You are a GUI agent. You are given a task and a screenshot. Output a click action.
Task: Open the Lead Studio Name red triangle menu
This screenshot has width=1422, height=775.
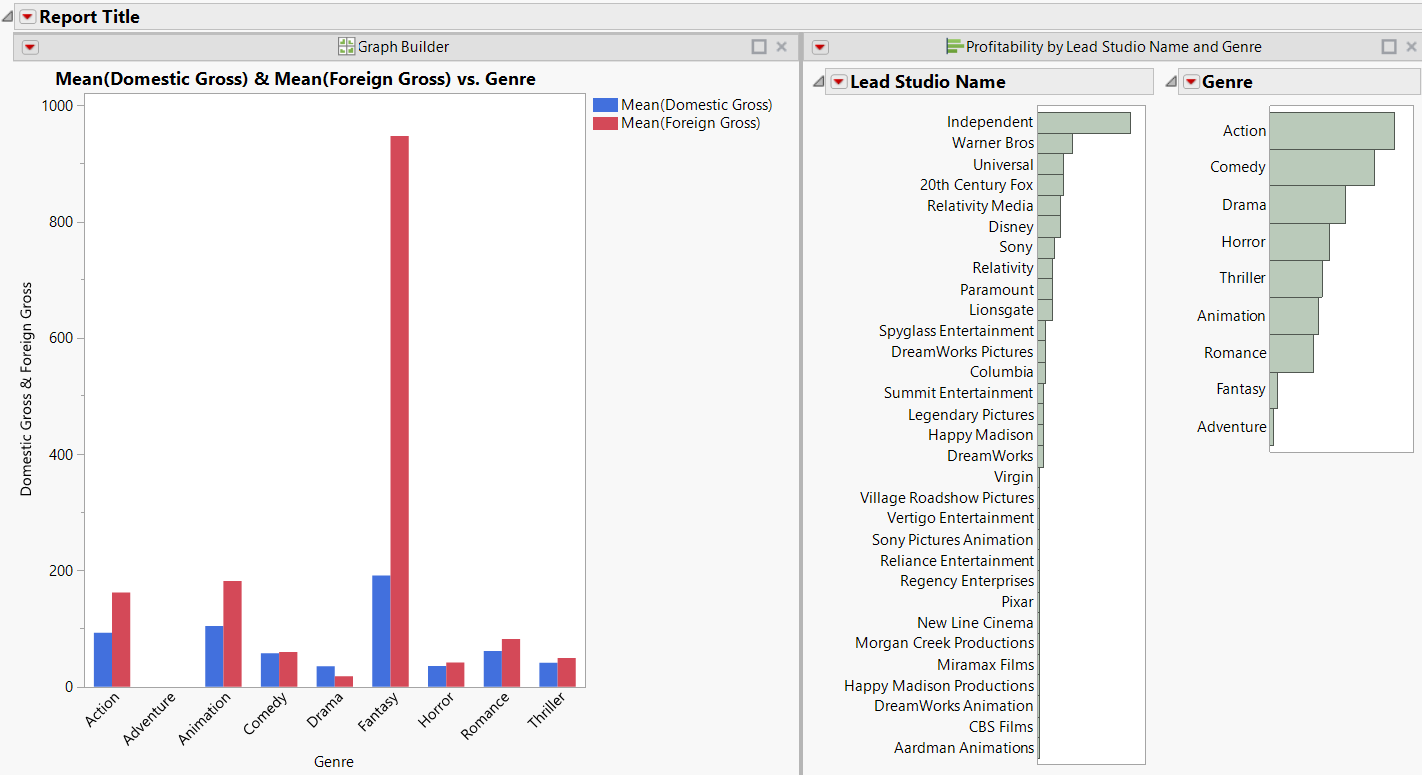839,81
